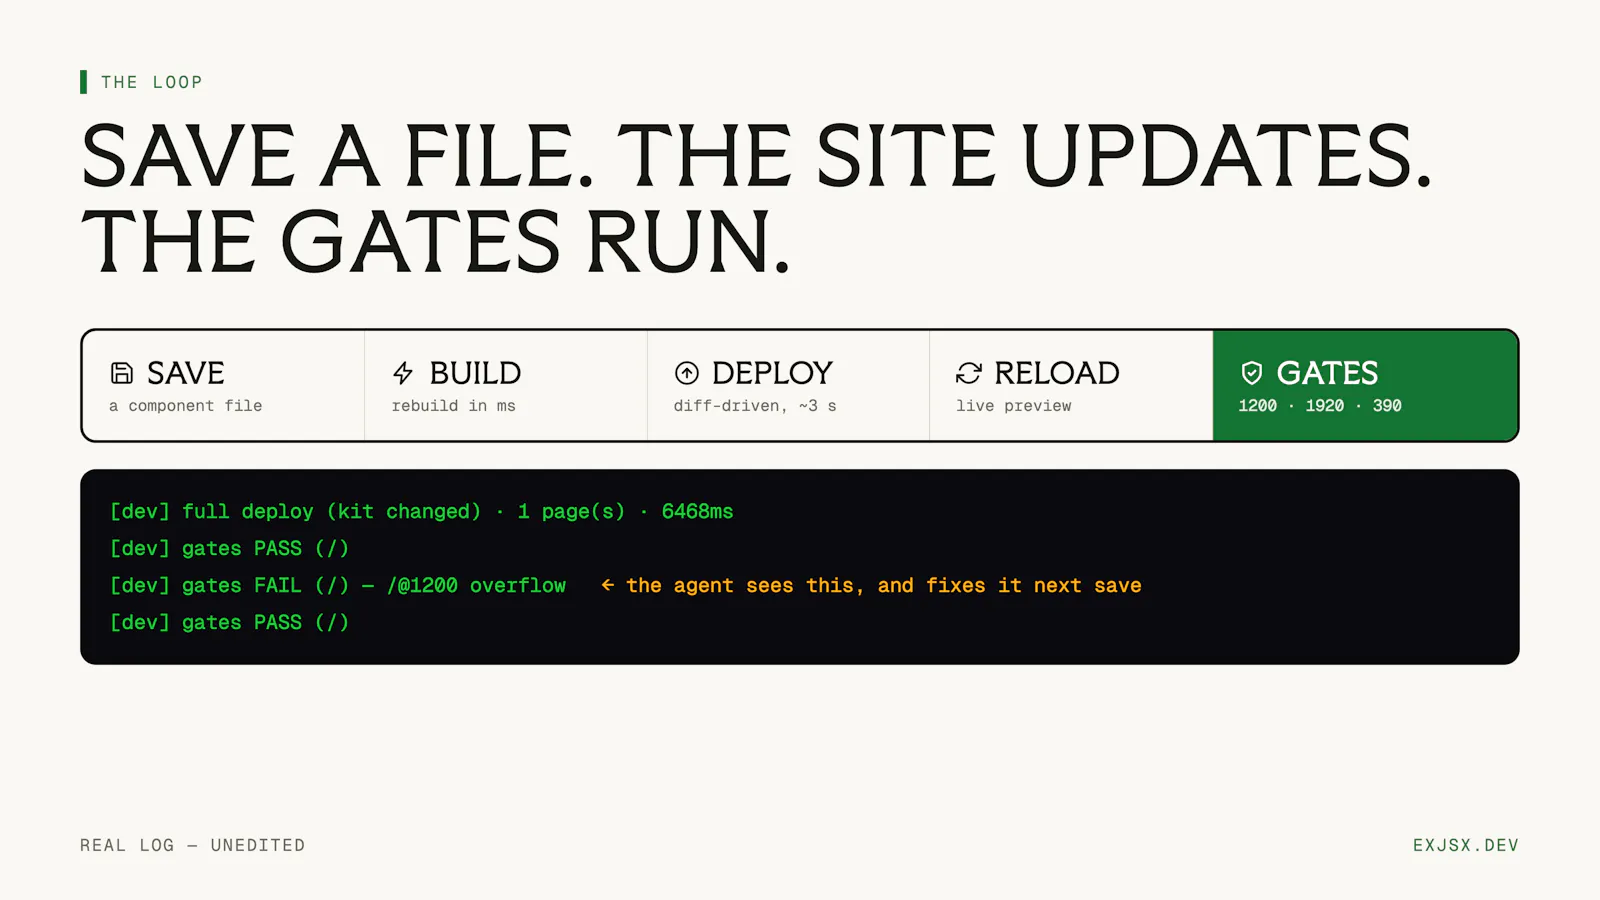Select the DEPLOY step label
Image resolution: width=1600 pixels, height=900 pixels.
(x=772, y=373)
